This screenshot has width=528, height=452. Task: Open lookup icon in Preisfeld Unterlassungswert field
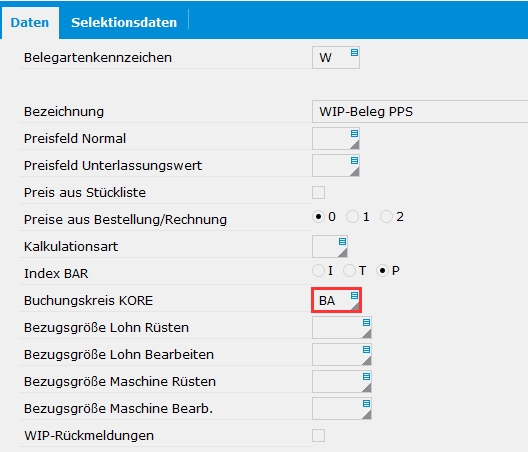click(354, 161)
